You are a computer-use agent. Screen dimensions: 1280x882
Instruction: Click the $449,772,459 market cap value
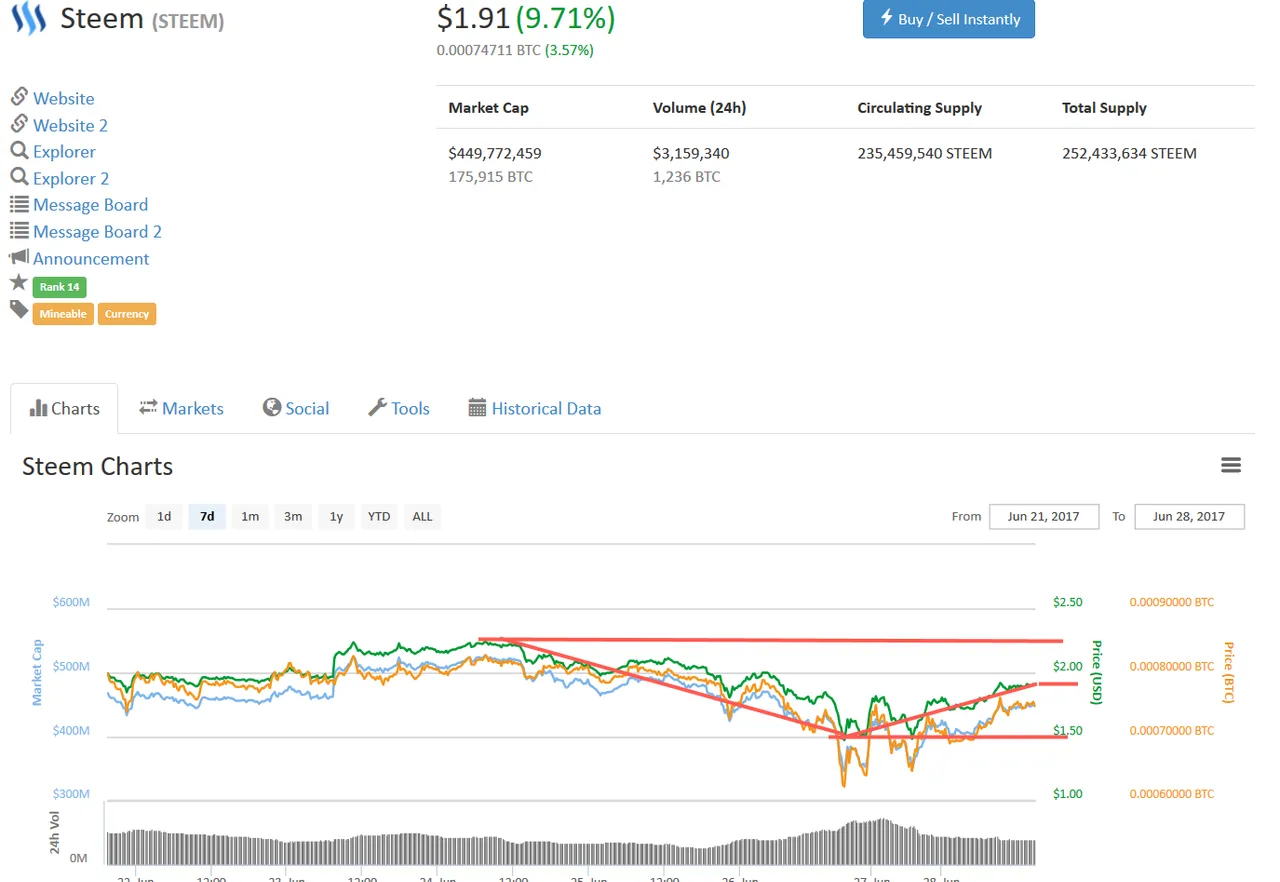tap(495, 153)
